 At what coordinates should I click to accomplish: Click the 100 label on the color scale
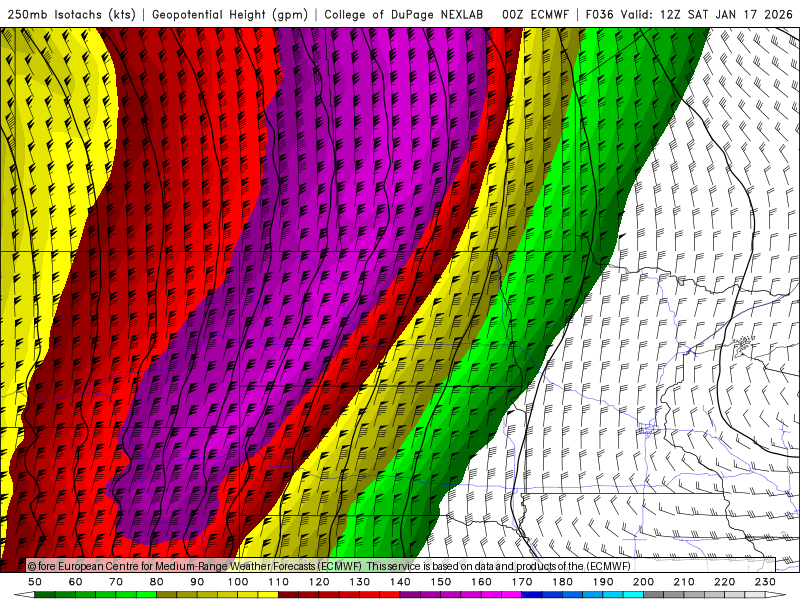click(x=238, y=582)
